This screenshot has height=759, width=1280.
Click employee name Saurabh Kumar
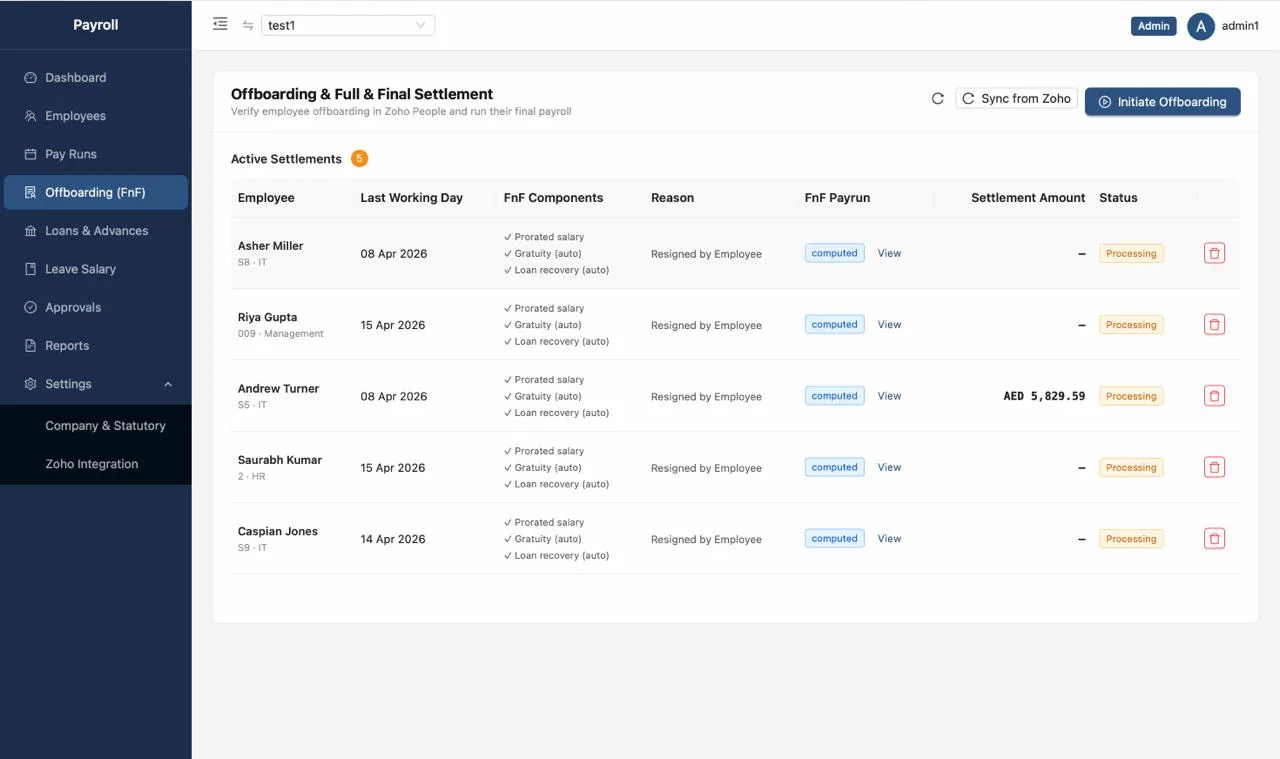(x=280, y=460)
